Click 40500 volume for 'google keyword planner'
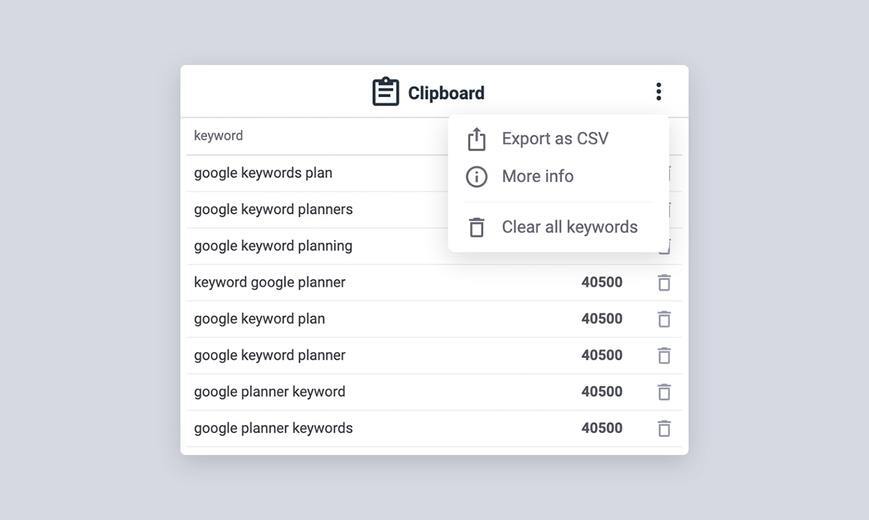The height and width of the screenshot is (520, 869). pos(602,355)
